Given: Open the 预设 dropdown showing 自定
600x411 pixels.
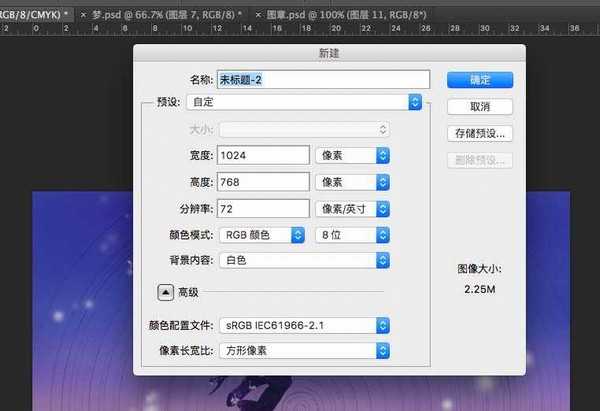Looking at the screenshot, I should (x=304, y=102).
